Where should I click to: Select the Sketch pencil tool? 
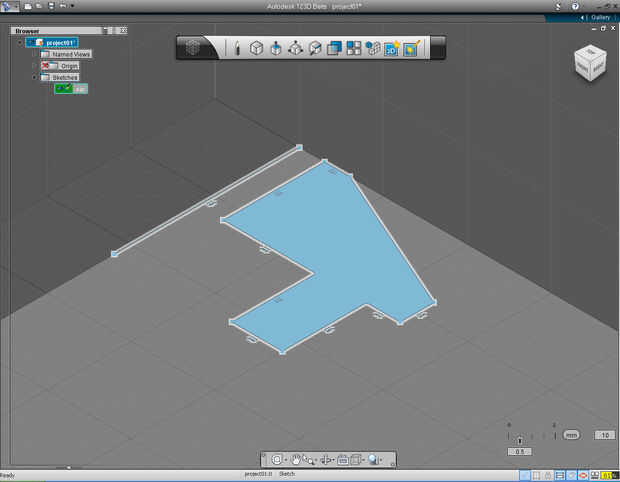pos(237,48)
